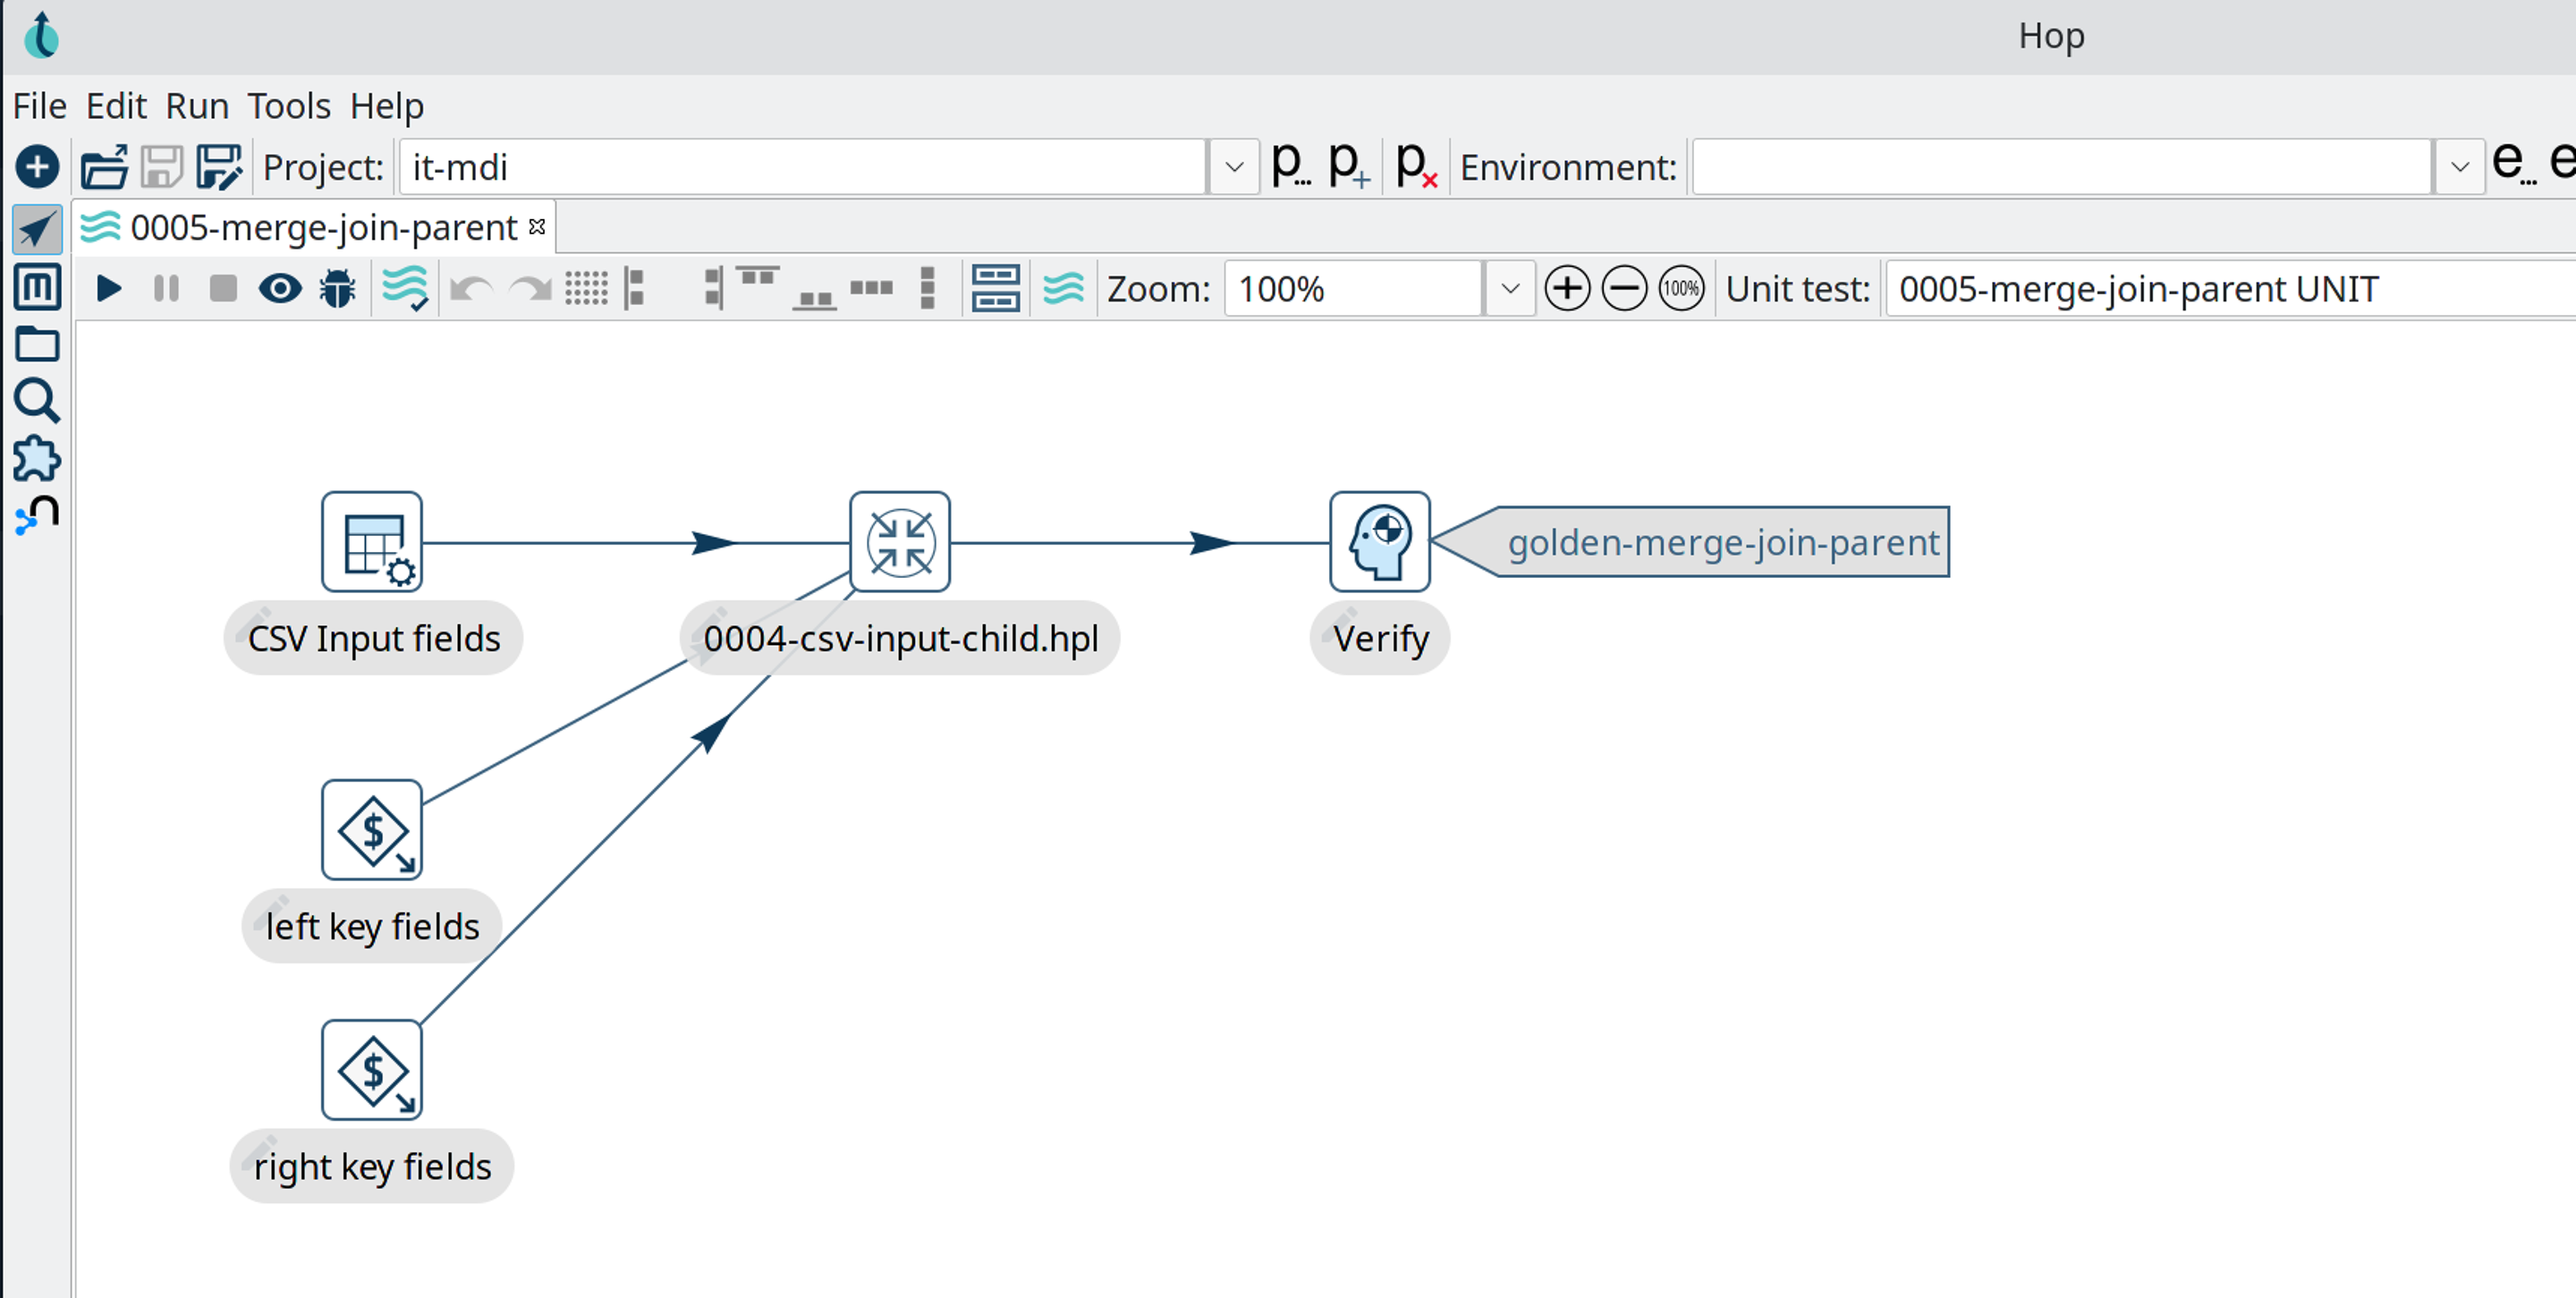This screenshot has width=2576, height=1298.
Task: Click the zoom out minus button
Action: (1623, 289)
